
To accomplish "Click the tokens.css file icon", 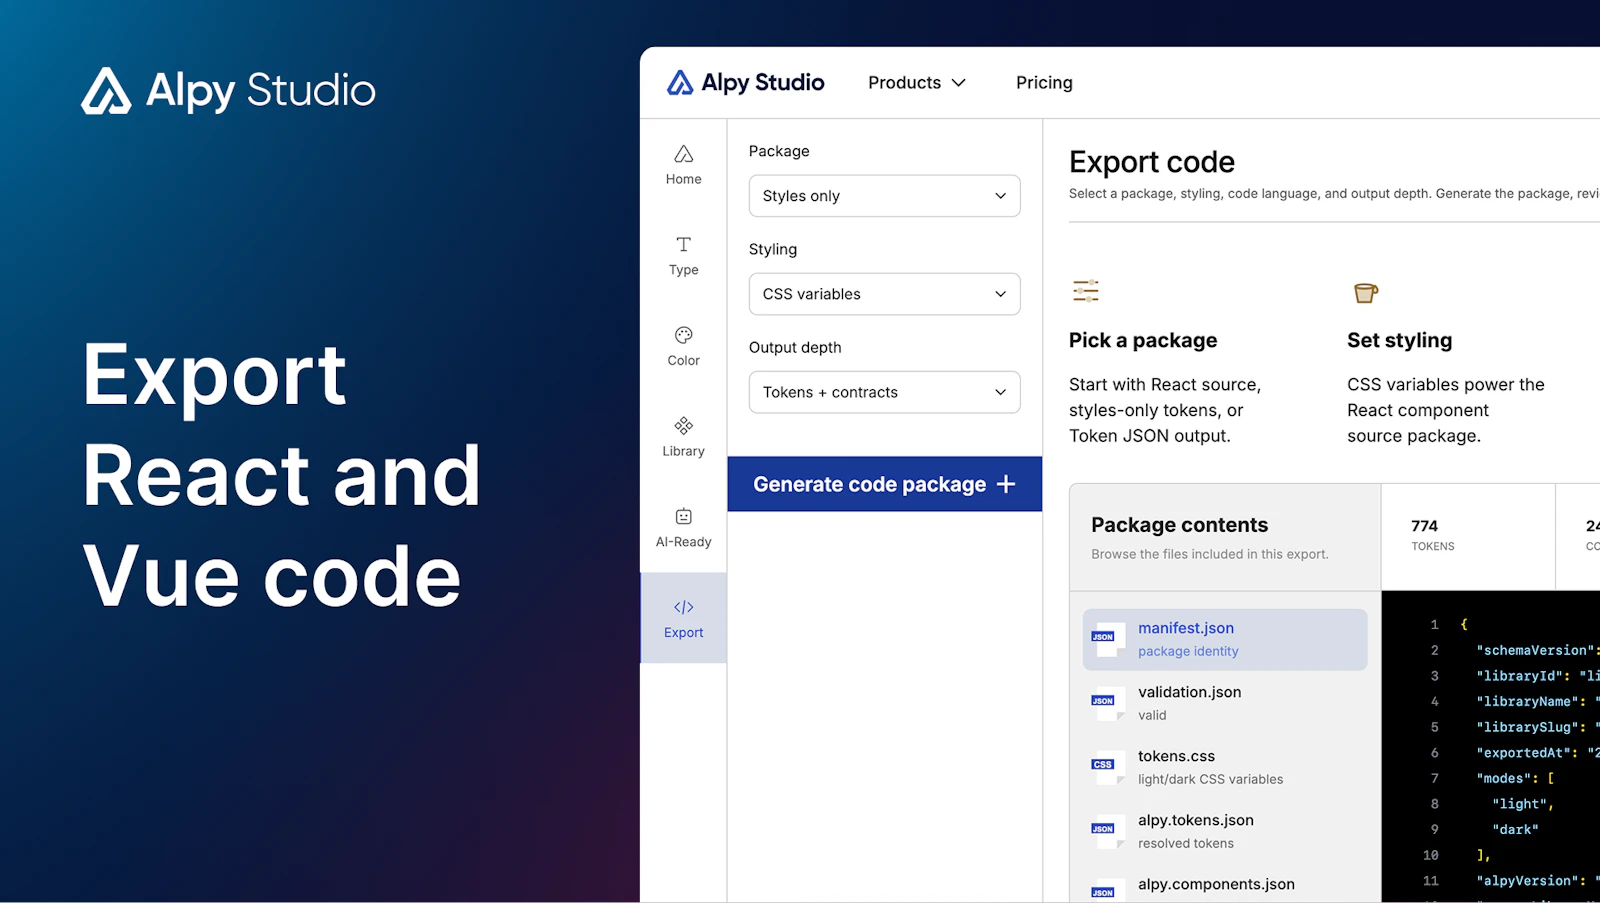I will tap(1106, 767).
